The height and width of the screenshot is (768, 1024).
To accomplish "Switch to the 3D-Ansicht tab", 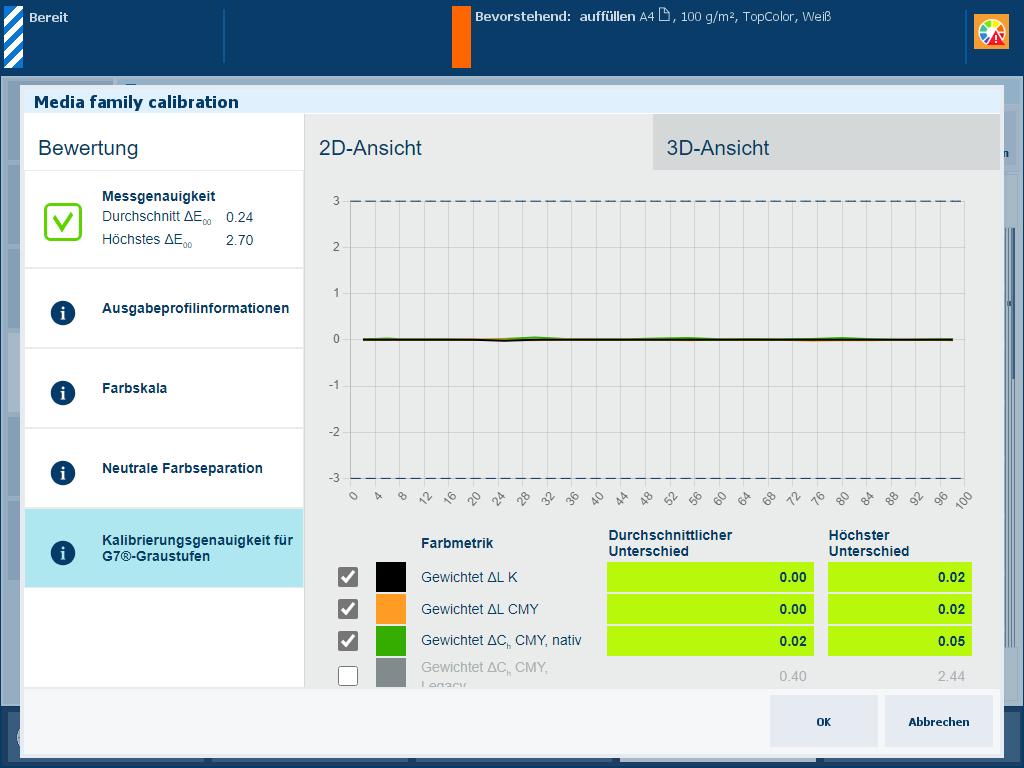I will [x=826, y=142].
